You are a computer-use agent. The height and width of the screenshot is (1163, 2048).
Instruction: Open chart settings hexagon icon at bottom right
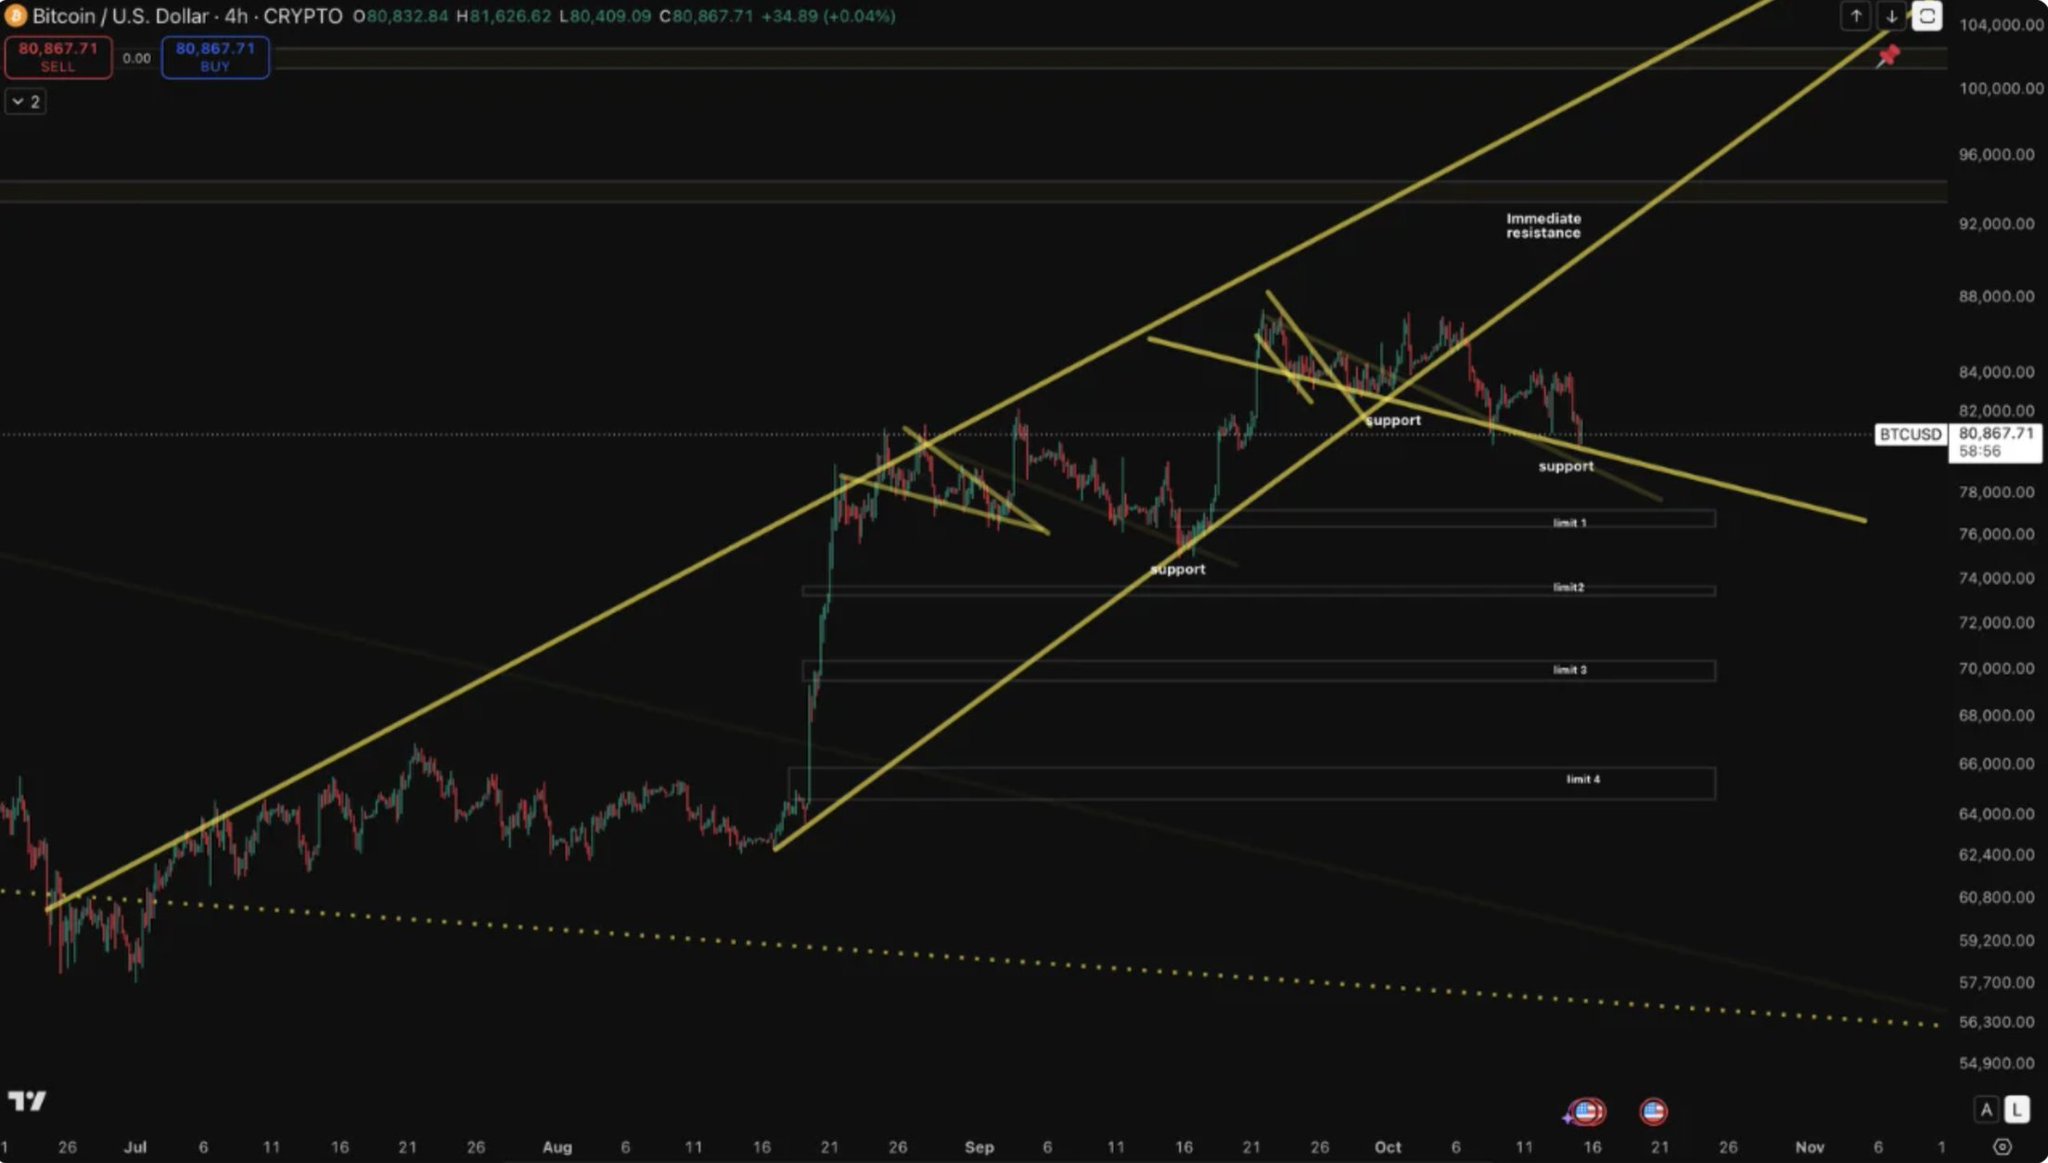point(2002,1147)
